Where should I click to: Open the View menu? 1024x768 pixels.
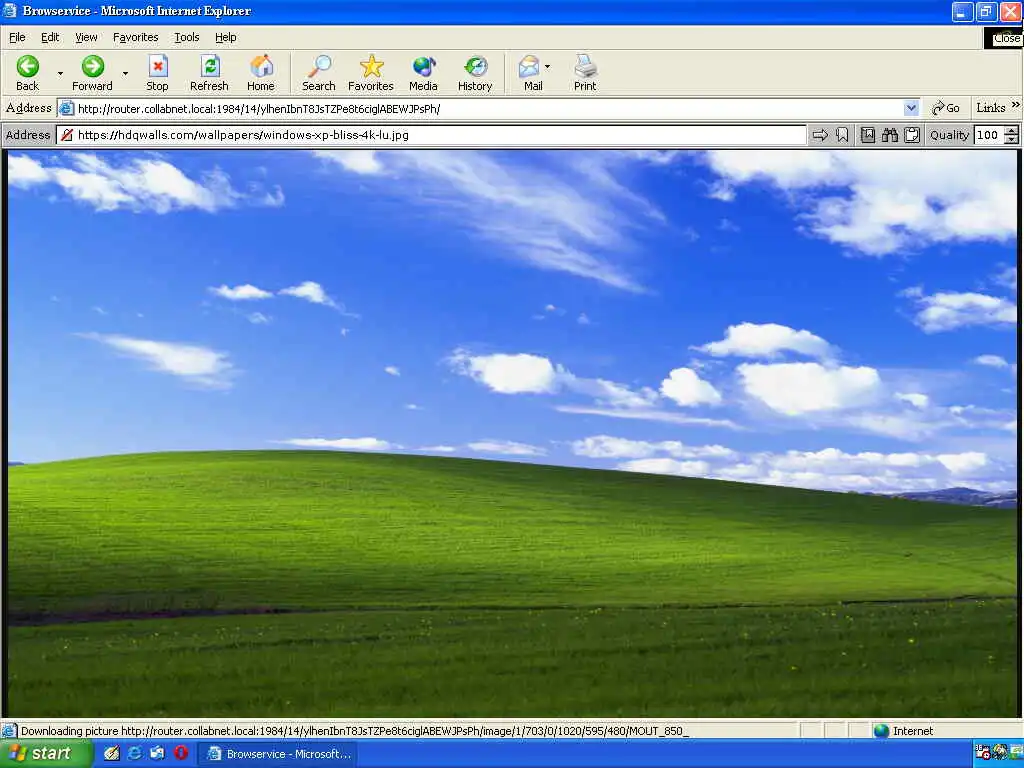point(86,37)
